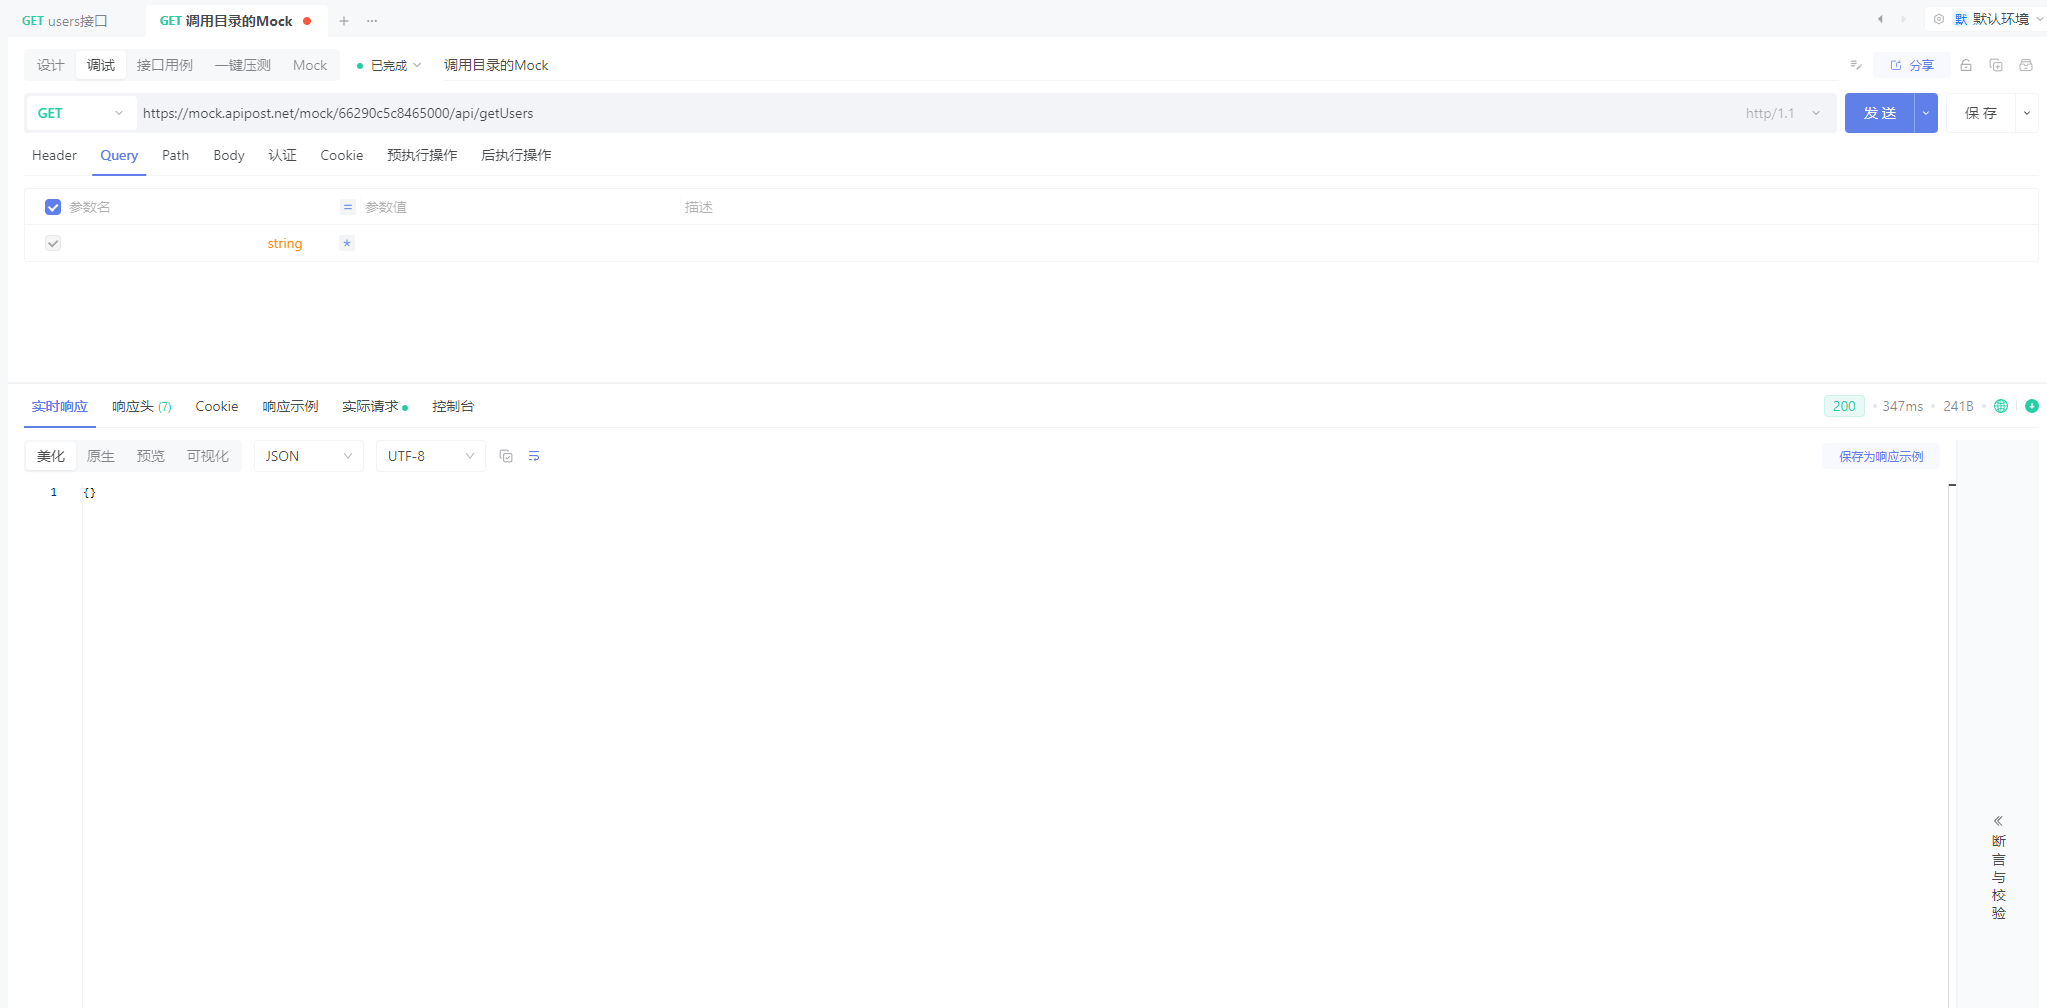Select the Query tab
The image size is (2047, 1008).
point(119,155)
